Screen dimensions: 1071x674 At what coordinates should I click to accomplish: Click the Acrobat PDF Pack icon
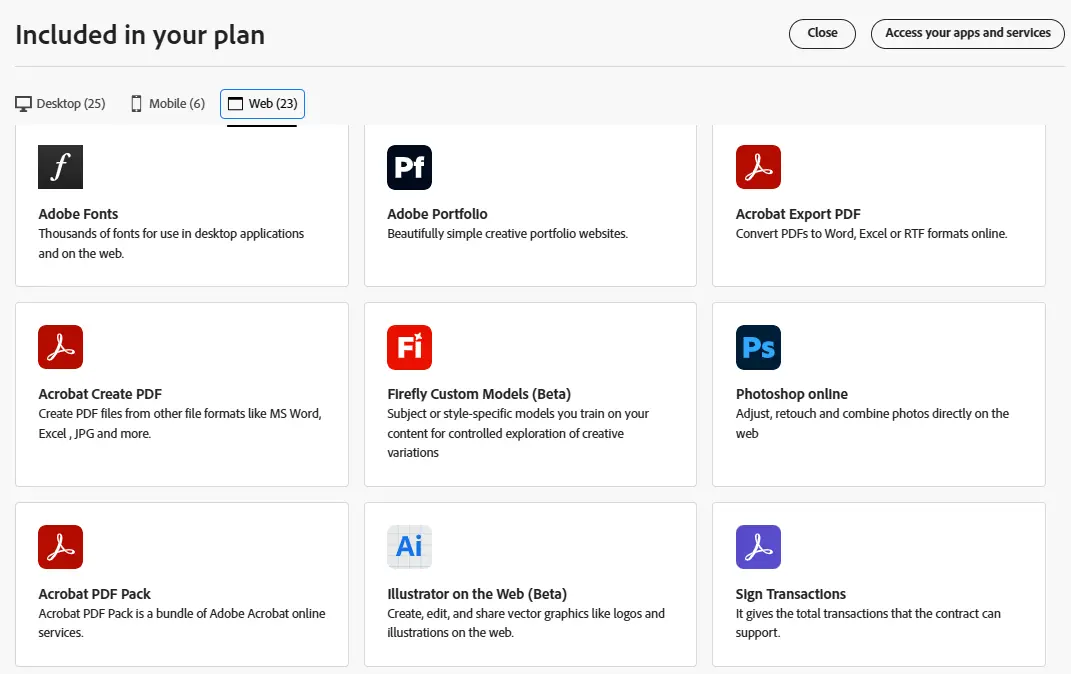[x=61, y=547]
